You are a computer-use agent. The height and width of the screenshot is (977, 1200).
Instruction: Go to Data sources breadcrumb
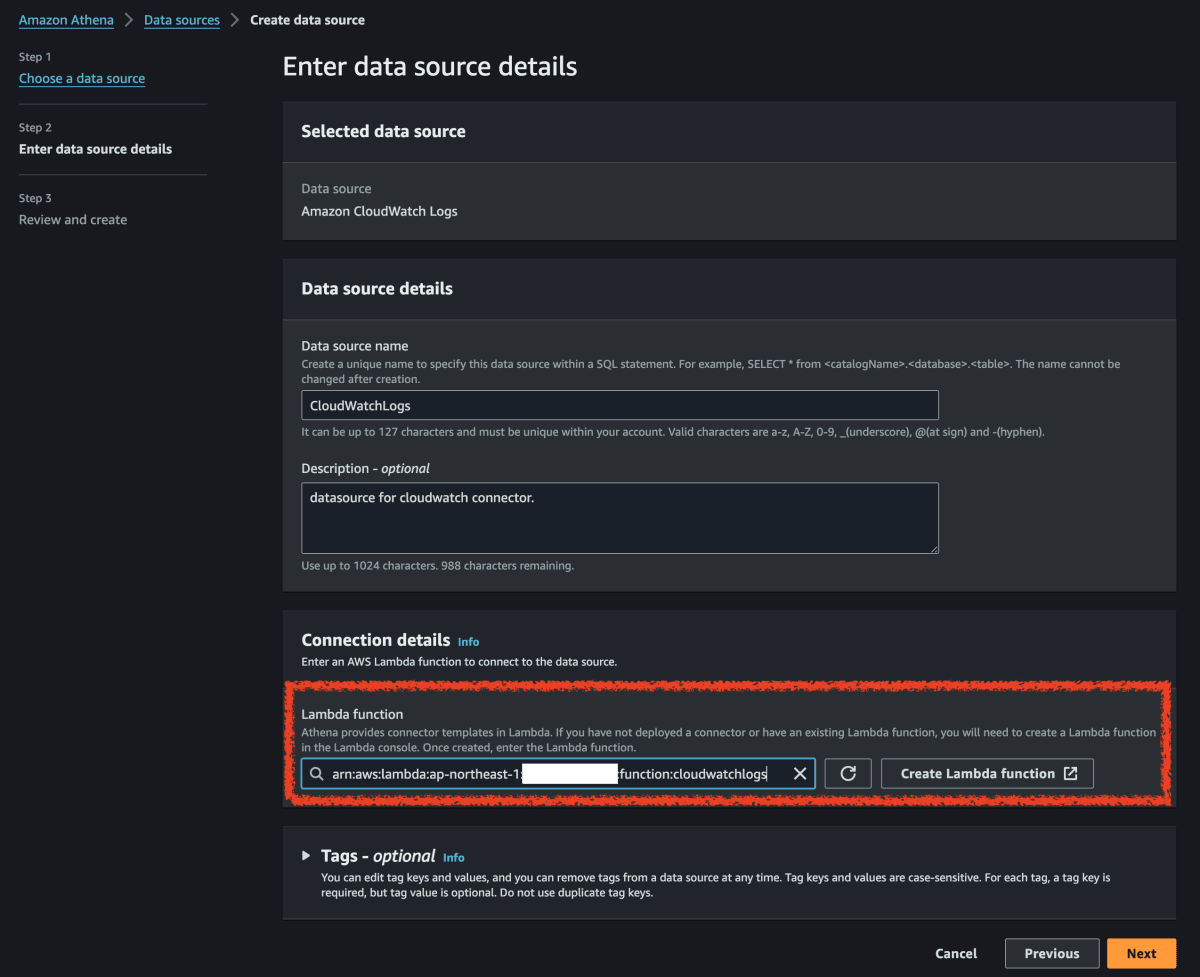[x=182, y=20]
